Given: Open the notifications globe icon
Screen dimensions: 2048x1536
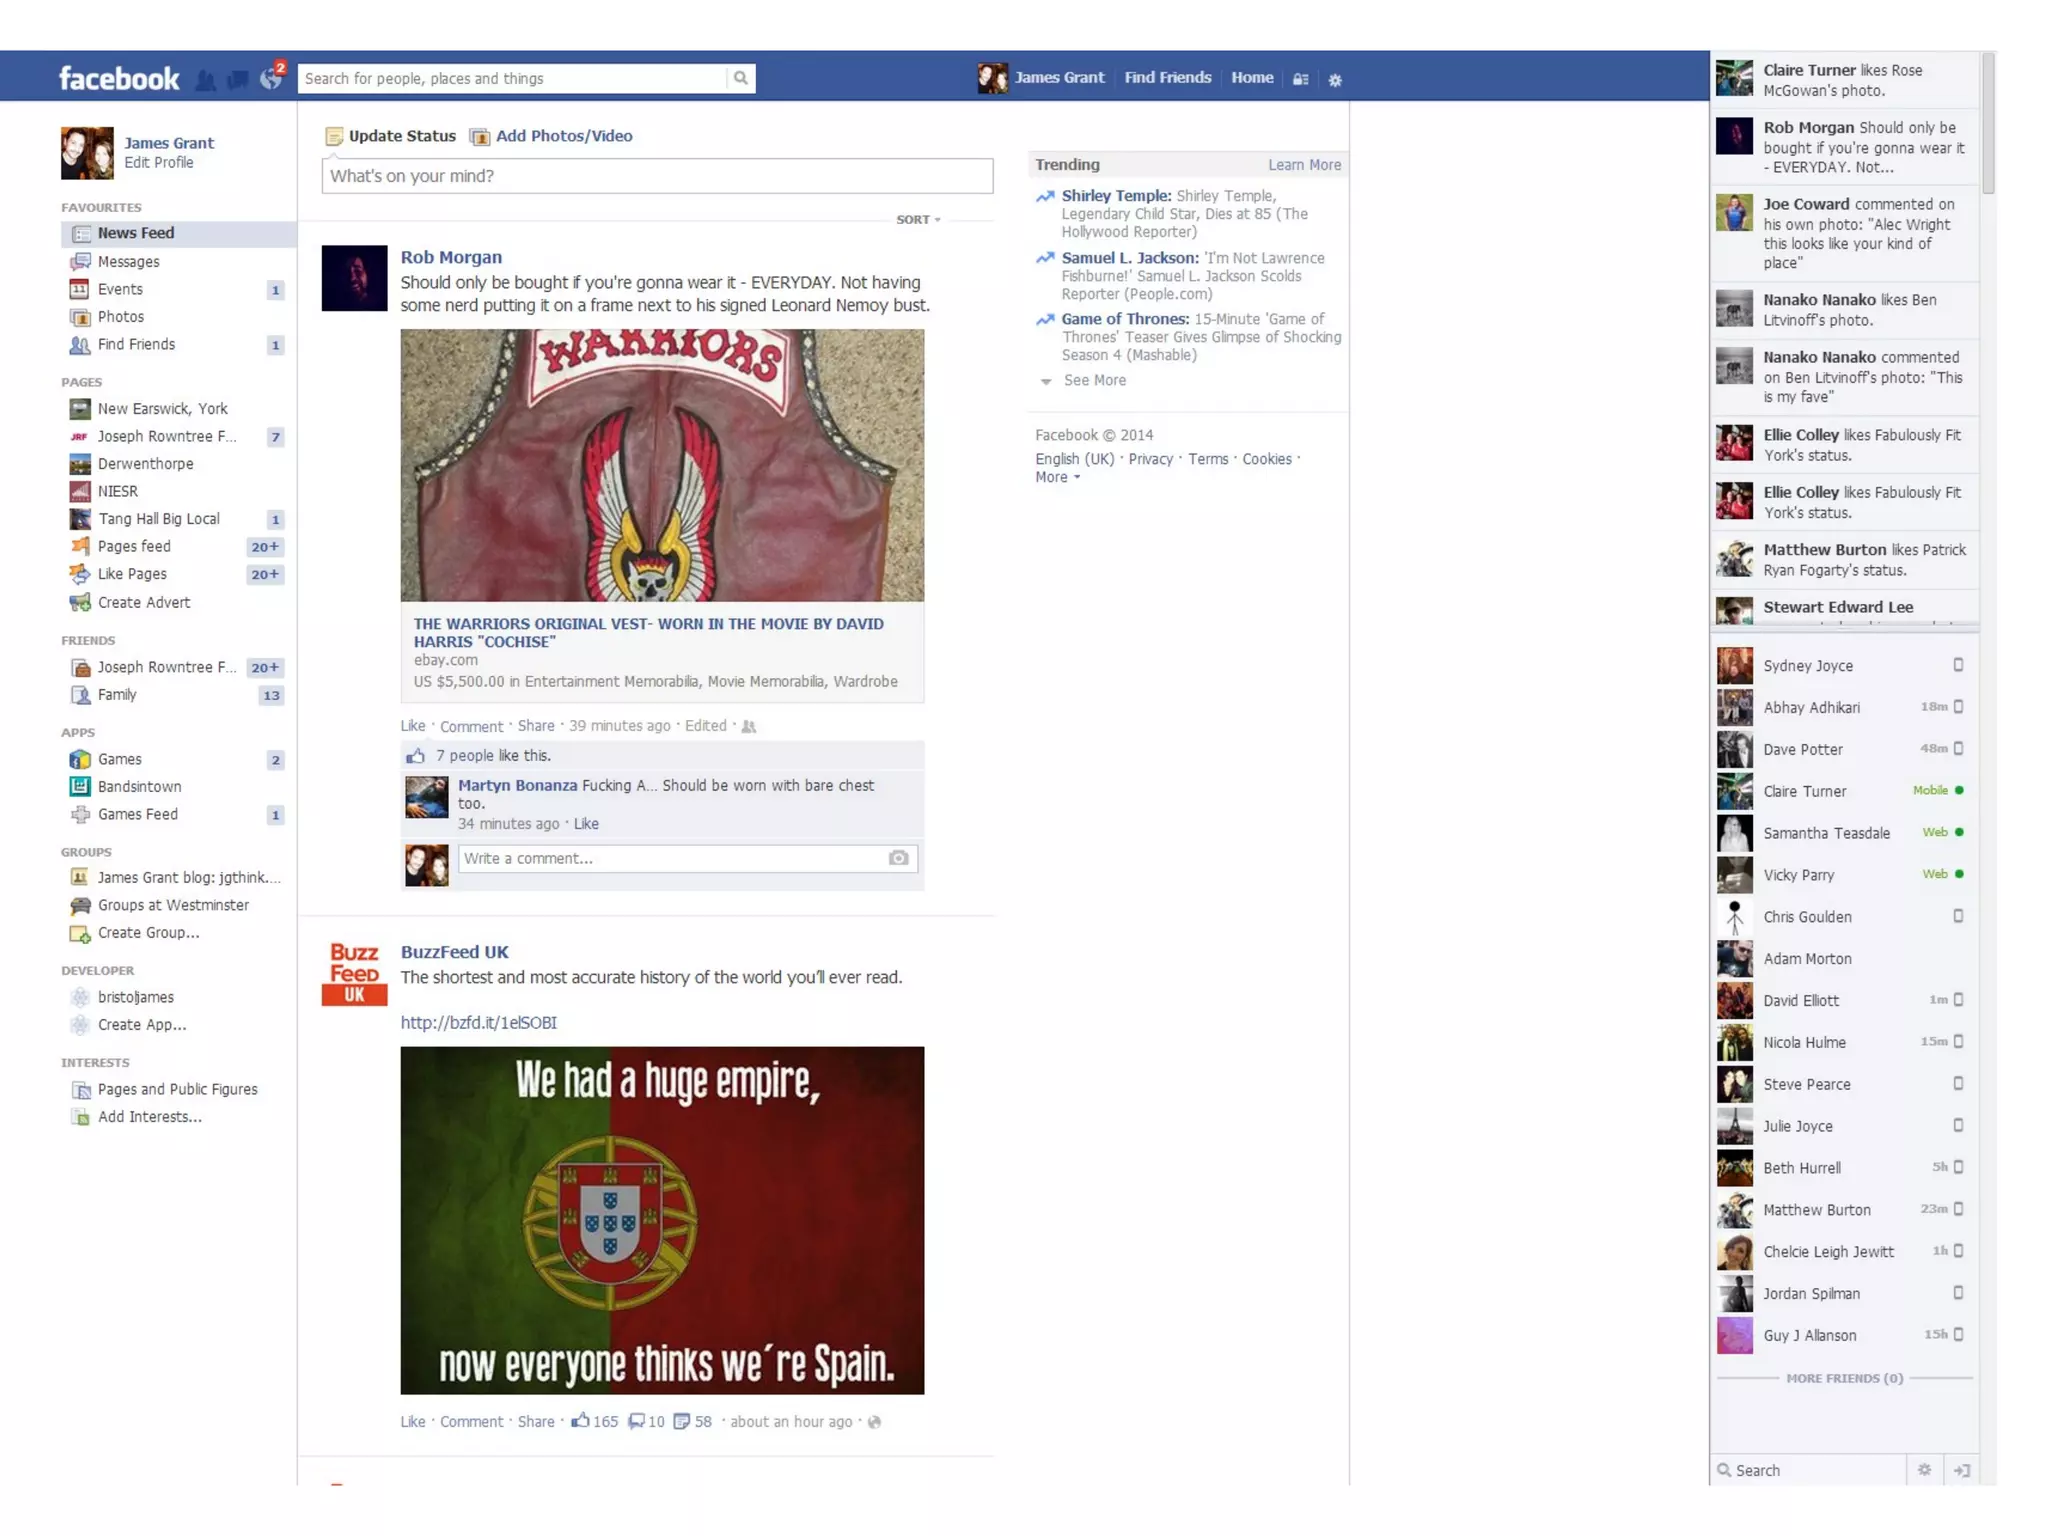Looking at the screenshot, I should click(x=271, y=79).
